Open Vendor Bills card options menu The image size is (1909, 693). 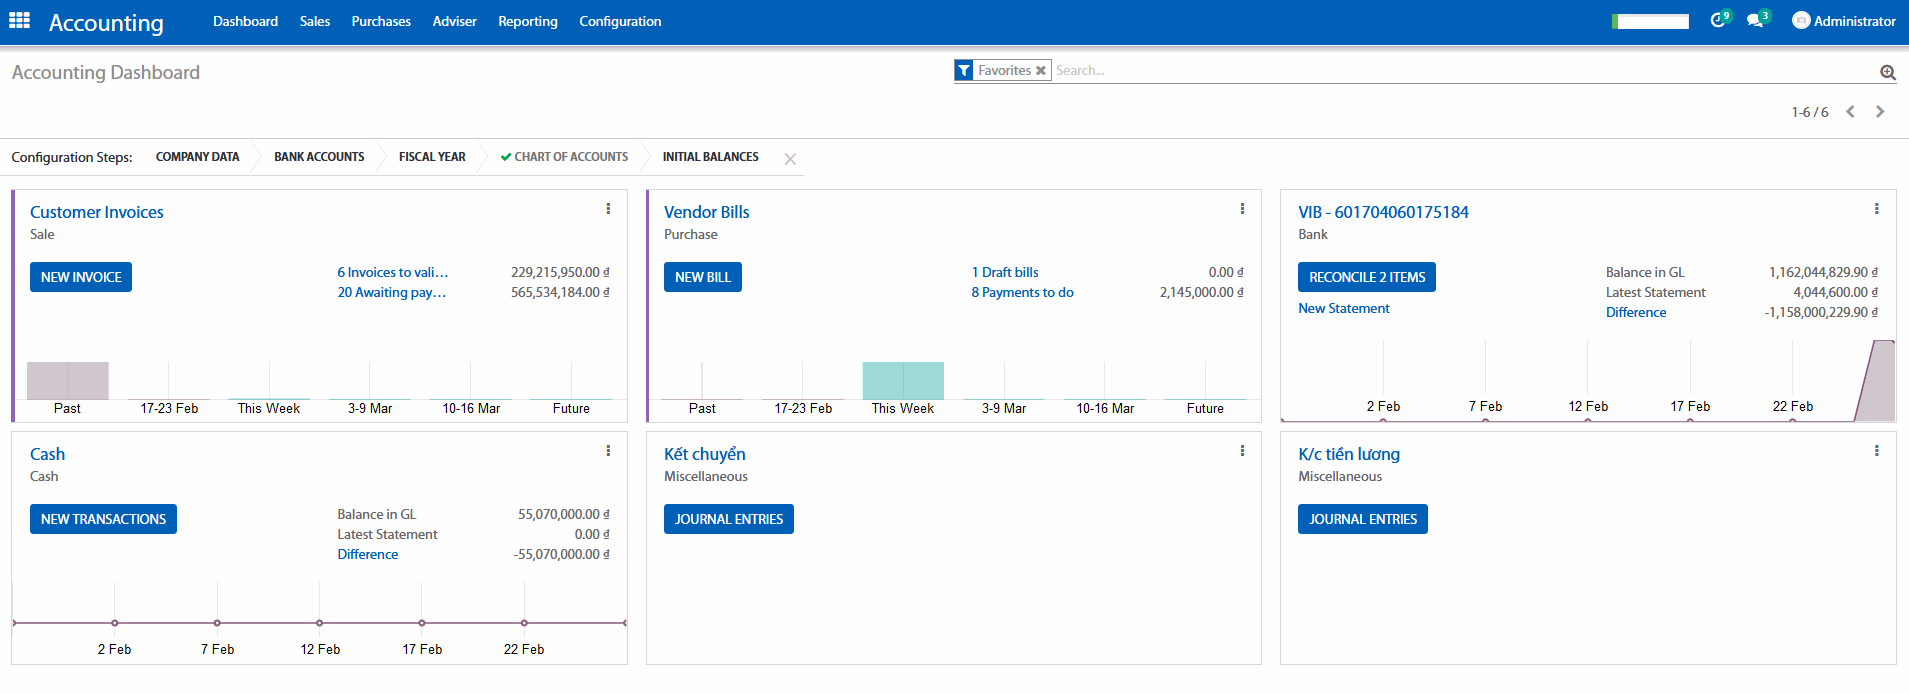1242,209
